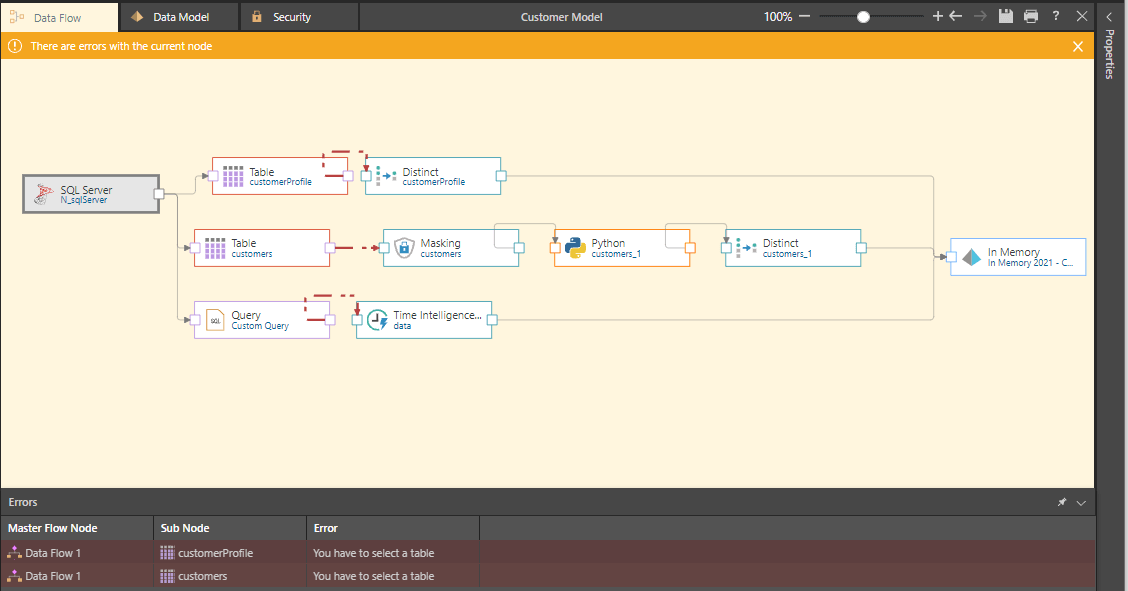This screenshot has width=1128, height=591.
Task: Select the Distinct customerProfile node
Action: pos(433,176)
